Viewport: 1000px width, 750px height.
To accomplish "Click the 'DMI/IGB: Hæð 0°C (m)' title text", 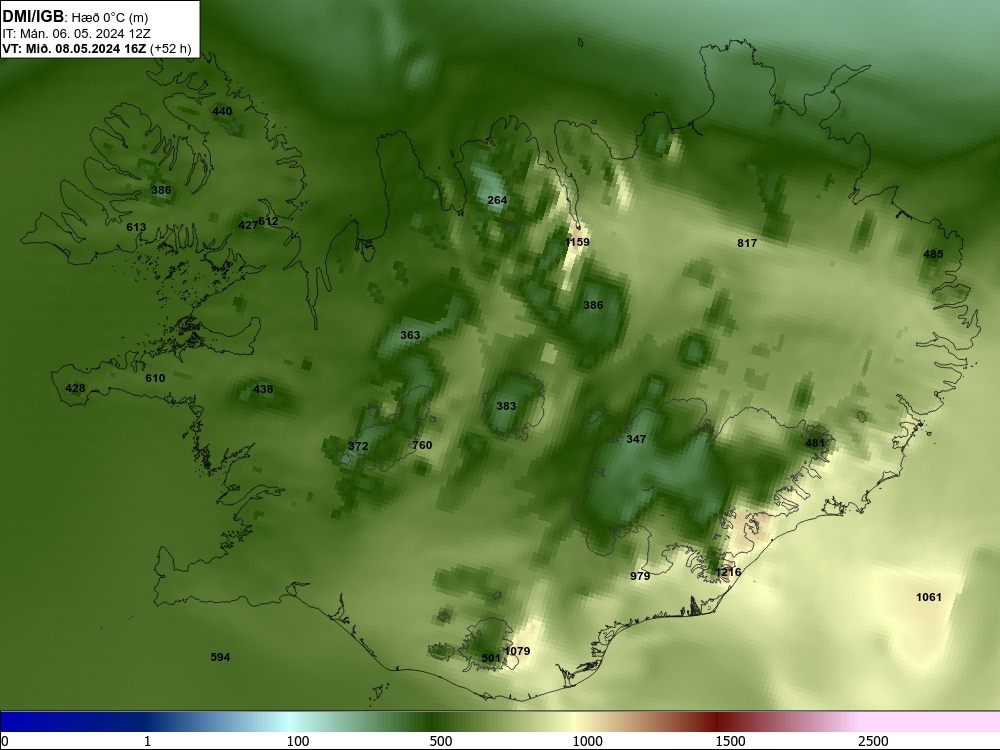I will click(x=75, y=17).
